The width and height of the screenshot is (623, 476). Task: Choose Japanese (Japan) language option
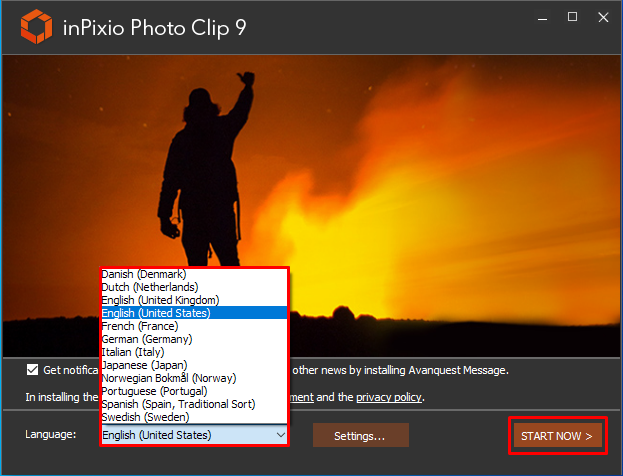point(194,365)
